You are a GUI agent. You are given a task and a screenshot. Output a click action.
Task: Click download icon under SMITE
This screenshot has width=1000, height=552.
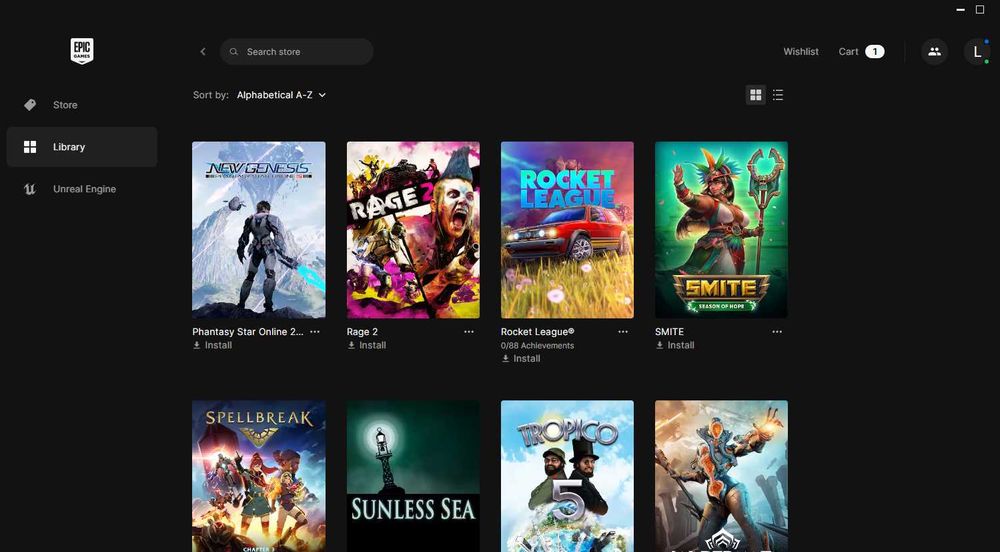click(x=659, y=345)
